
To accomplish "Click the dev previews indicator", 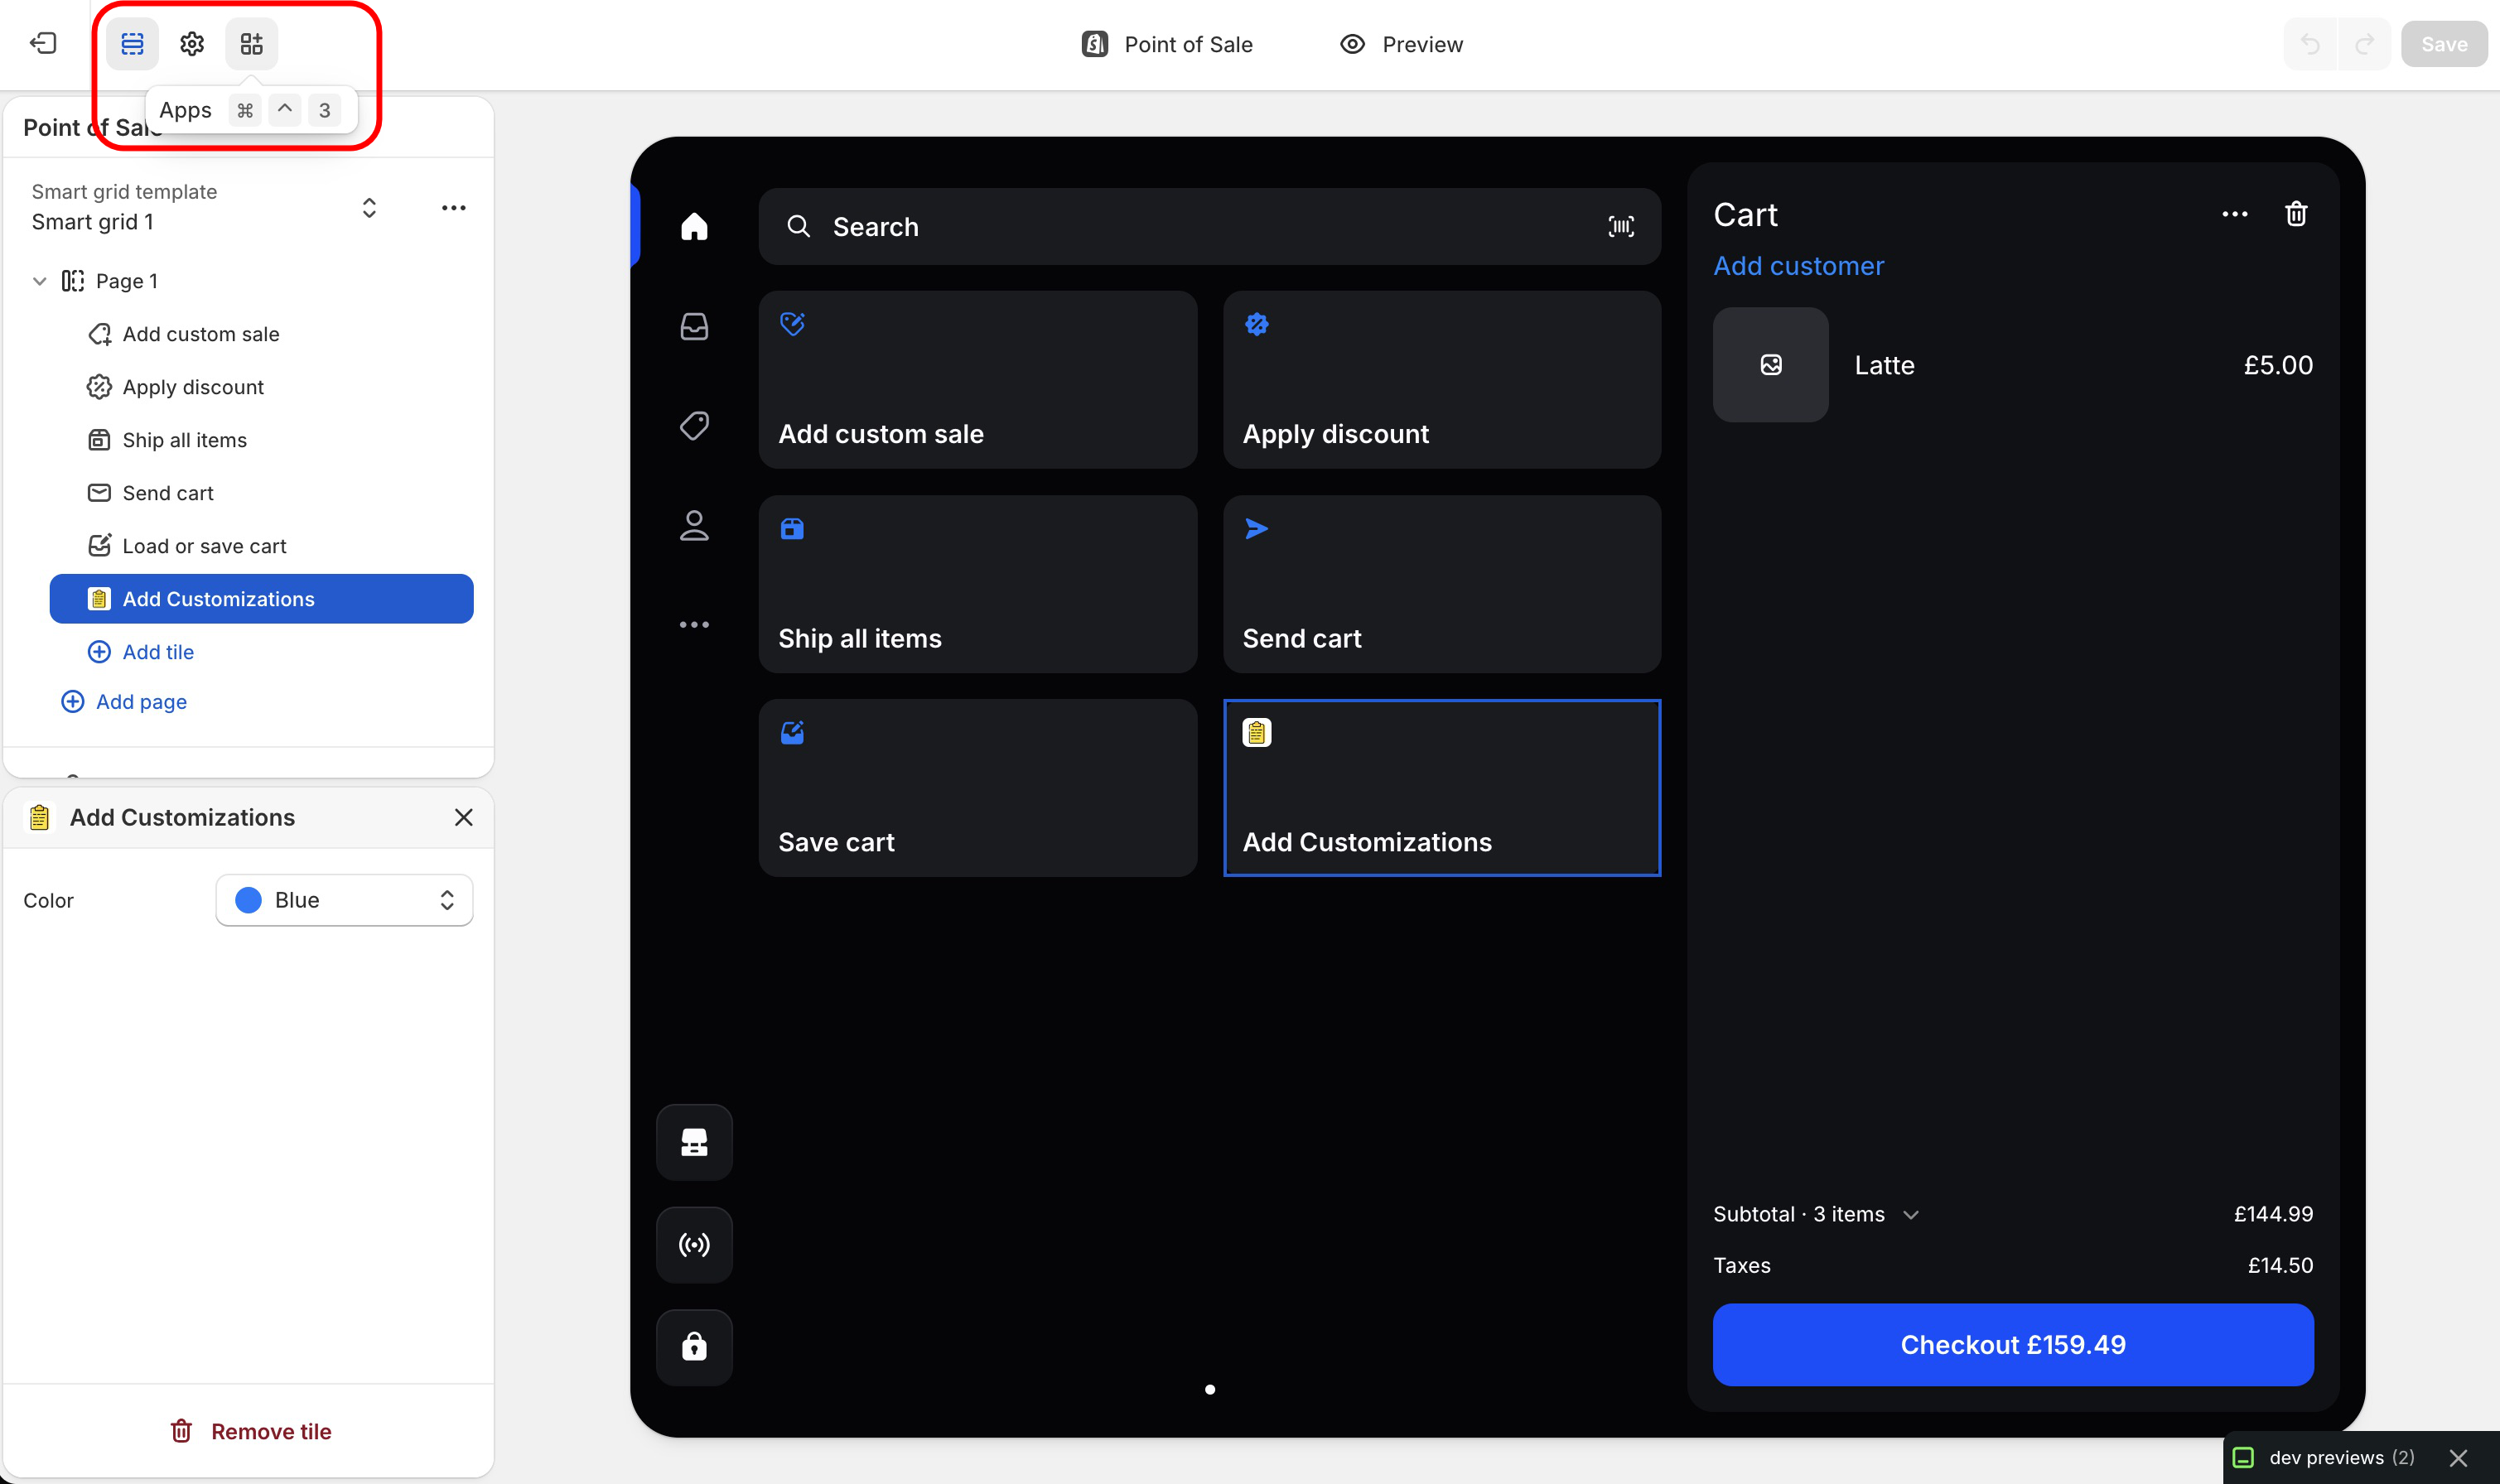I will (x=2323, y=1458).
